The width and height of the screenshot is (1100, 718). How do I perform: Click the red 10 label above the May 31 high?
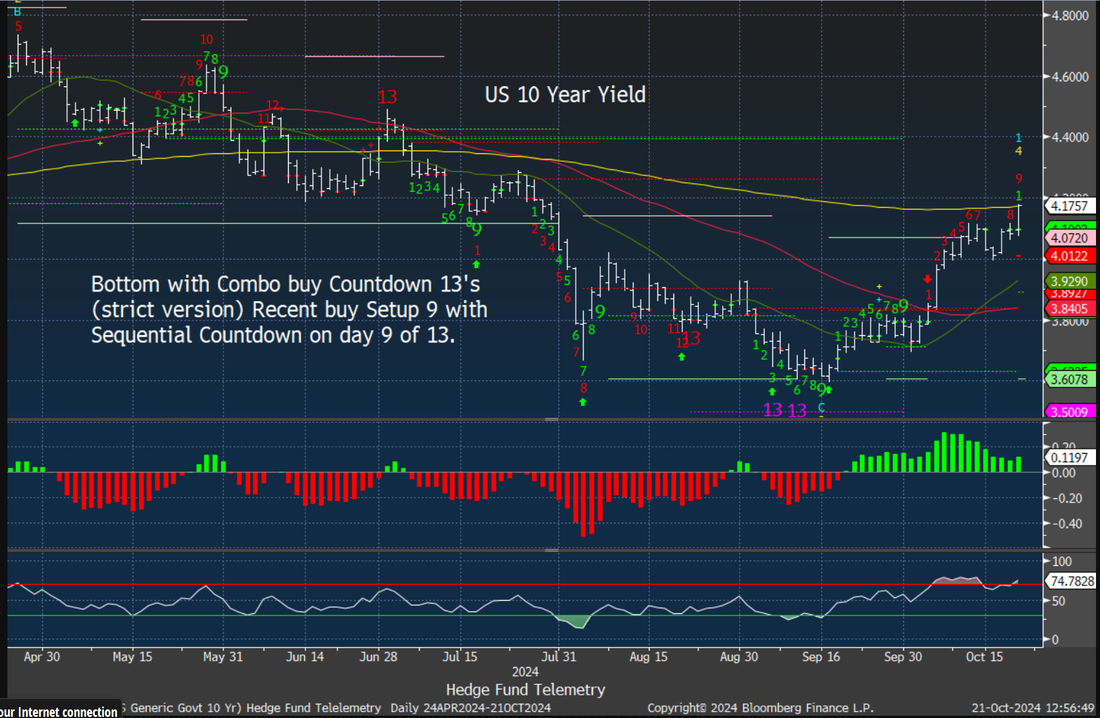206,39
